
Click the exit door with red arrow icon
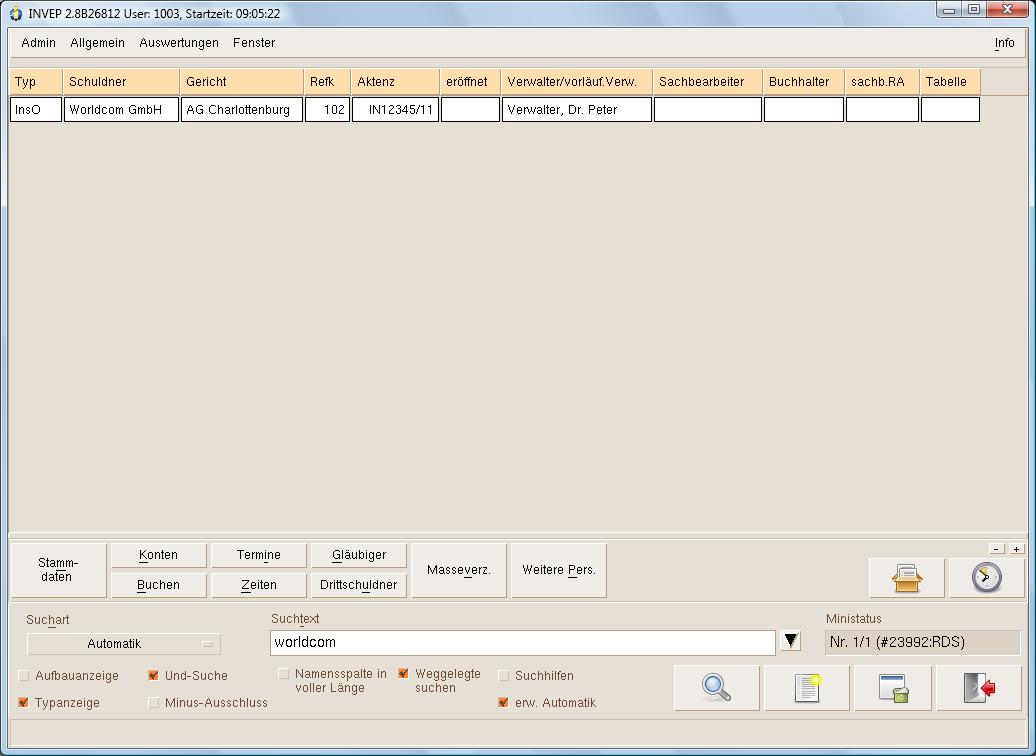tap(979, 688)
